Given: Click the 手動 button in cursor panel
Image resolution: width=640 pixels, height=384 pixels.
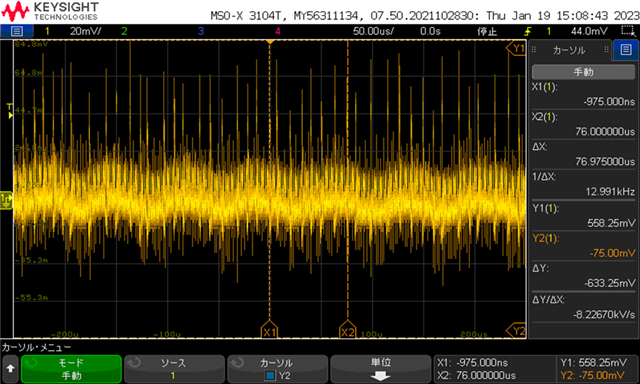Looking at the screenshot, I should coord(583,72).
